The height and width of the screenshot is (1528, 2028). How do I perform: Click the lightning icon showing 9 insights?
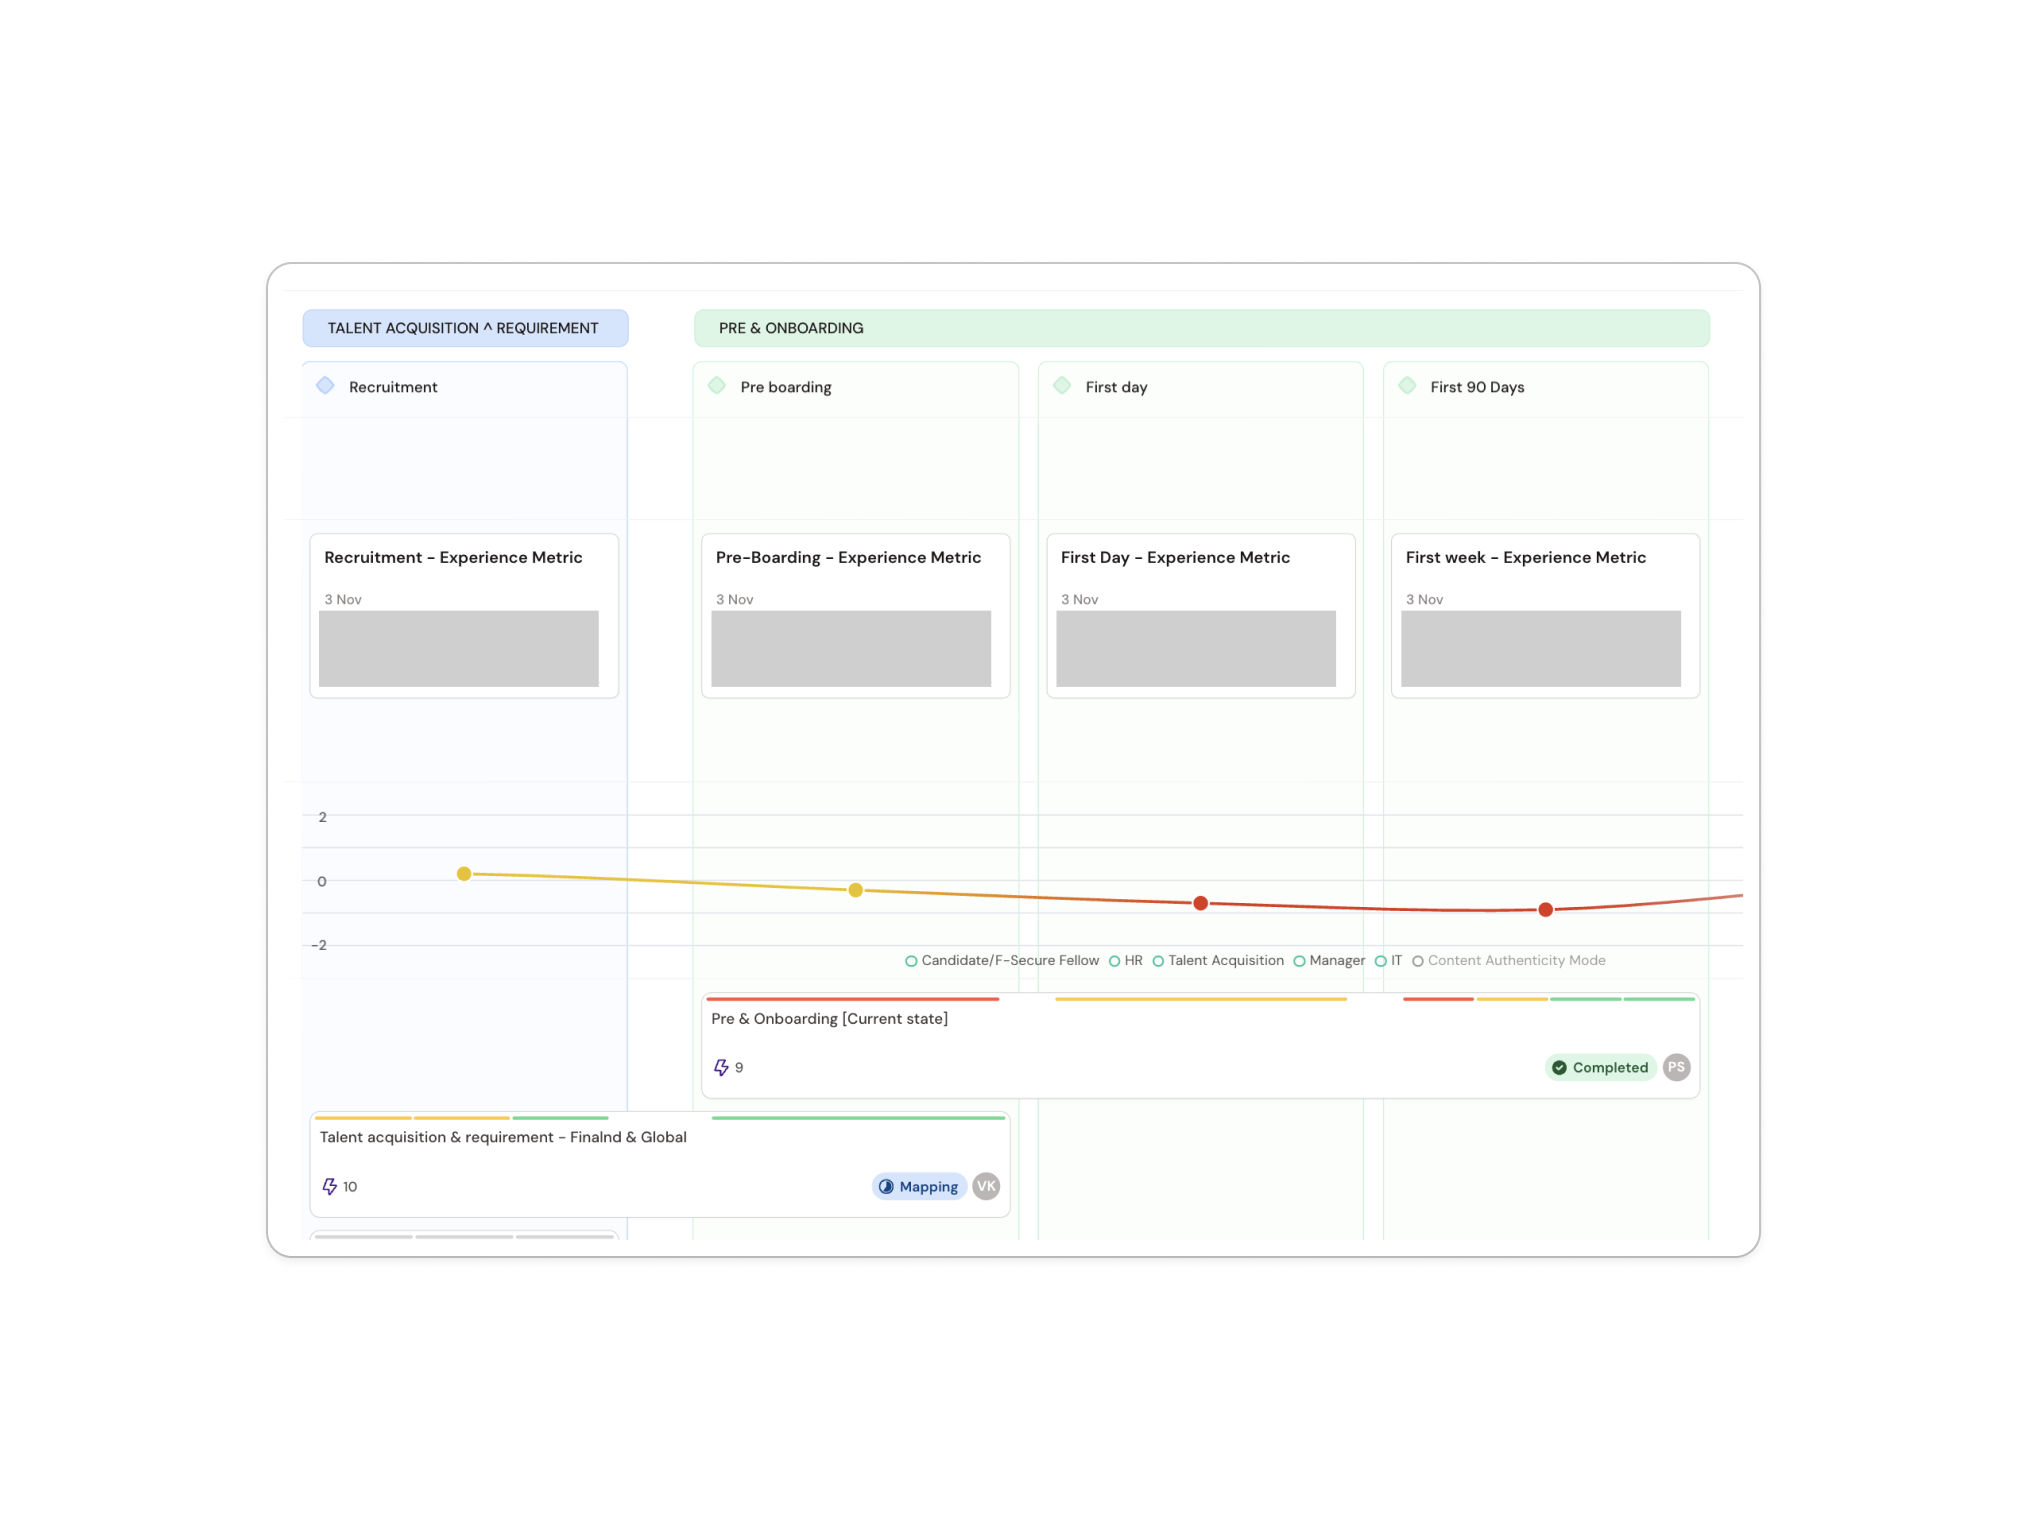721,1068
